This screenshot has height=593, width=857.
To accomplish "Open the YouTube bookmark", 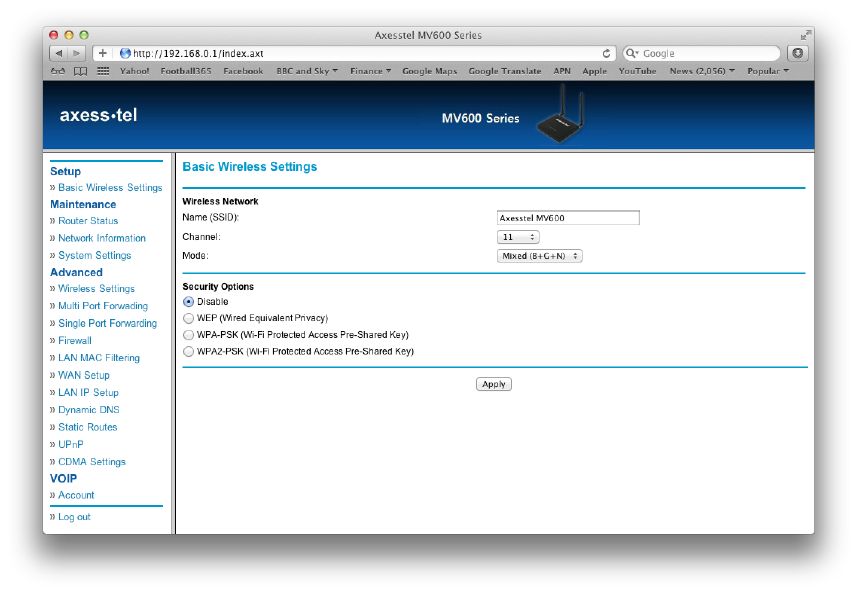I will click(637, 71).
